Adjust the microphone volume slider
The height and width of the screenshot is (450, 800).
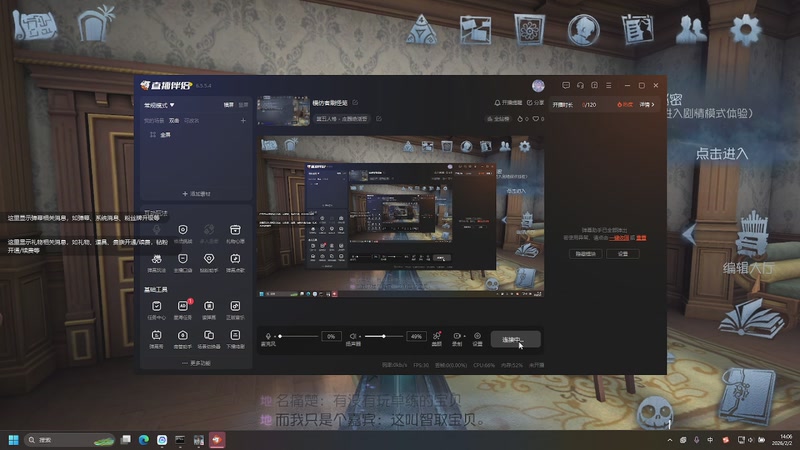(x=299, y=336)
